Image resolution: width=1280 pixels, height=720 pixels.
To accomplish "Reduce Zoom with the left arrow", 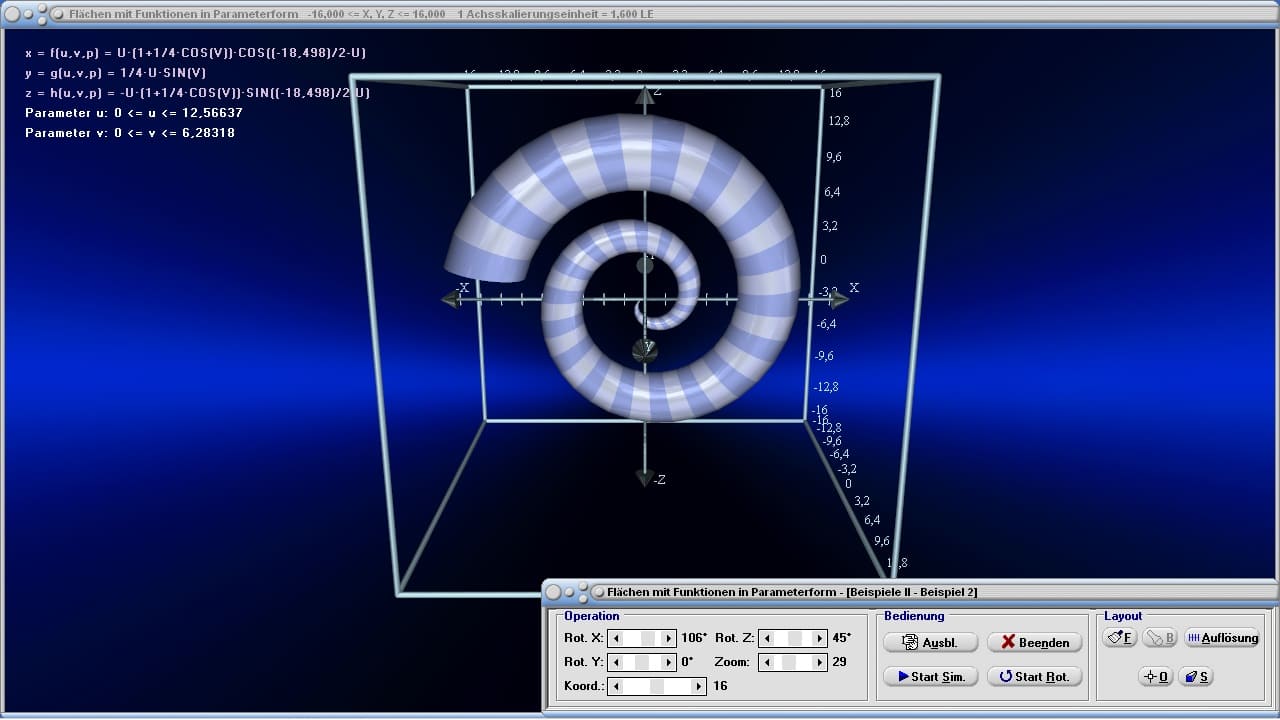I will click(765, 662).
